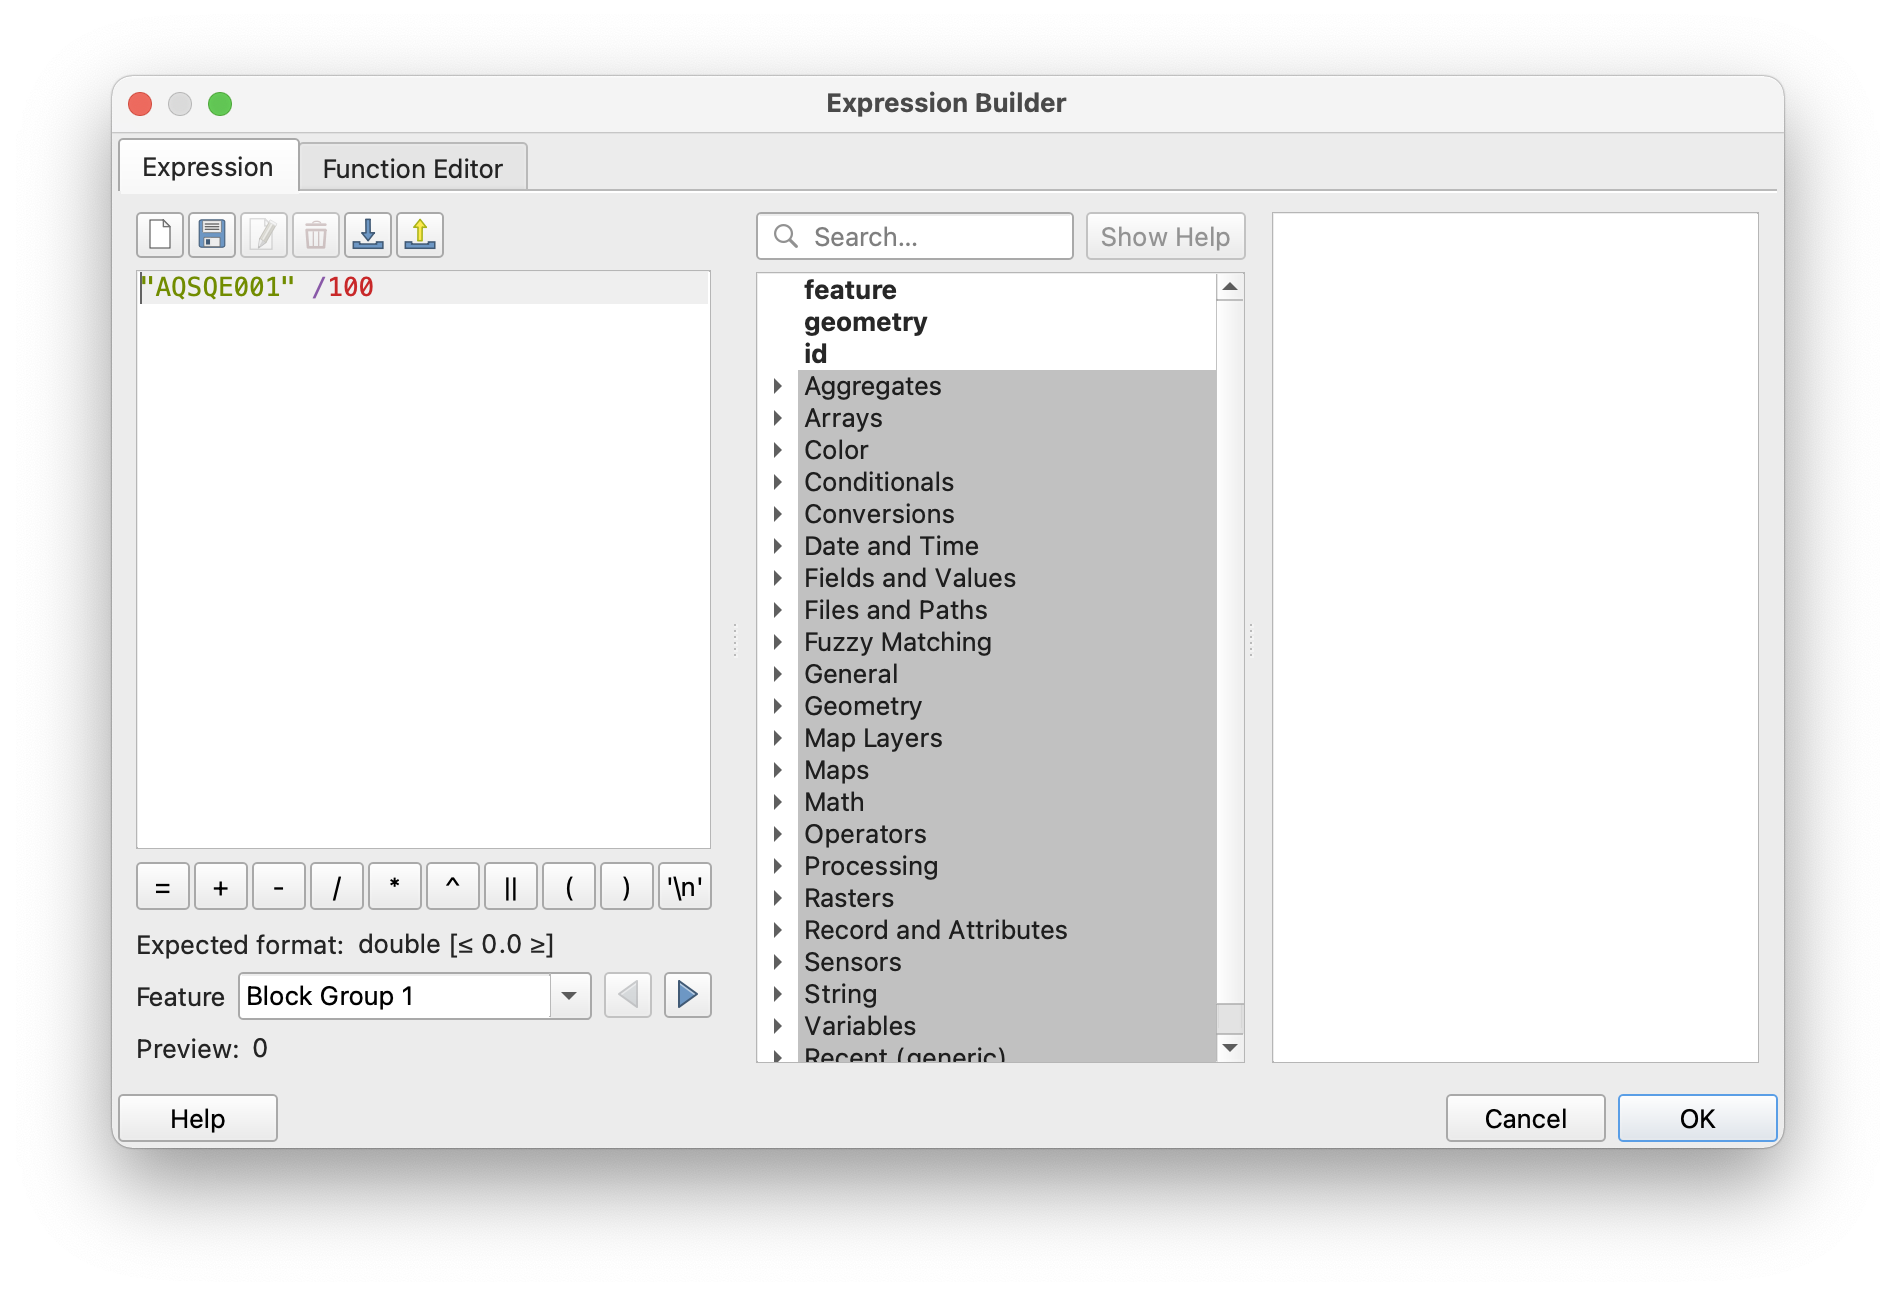Insert the newline character button
1896x1296 pixels.
(x=683, y=886)
